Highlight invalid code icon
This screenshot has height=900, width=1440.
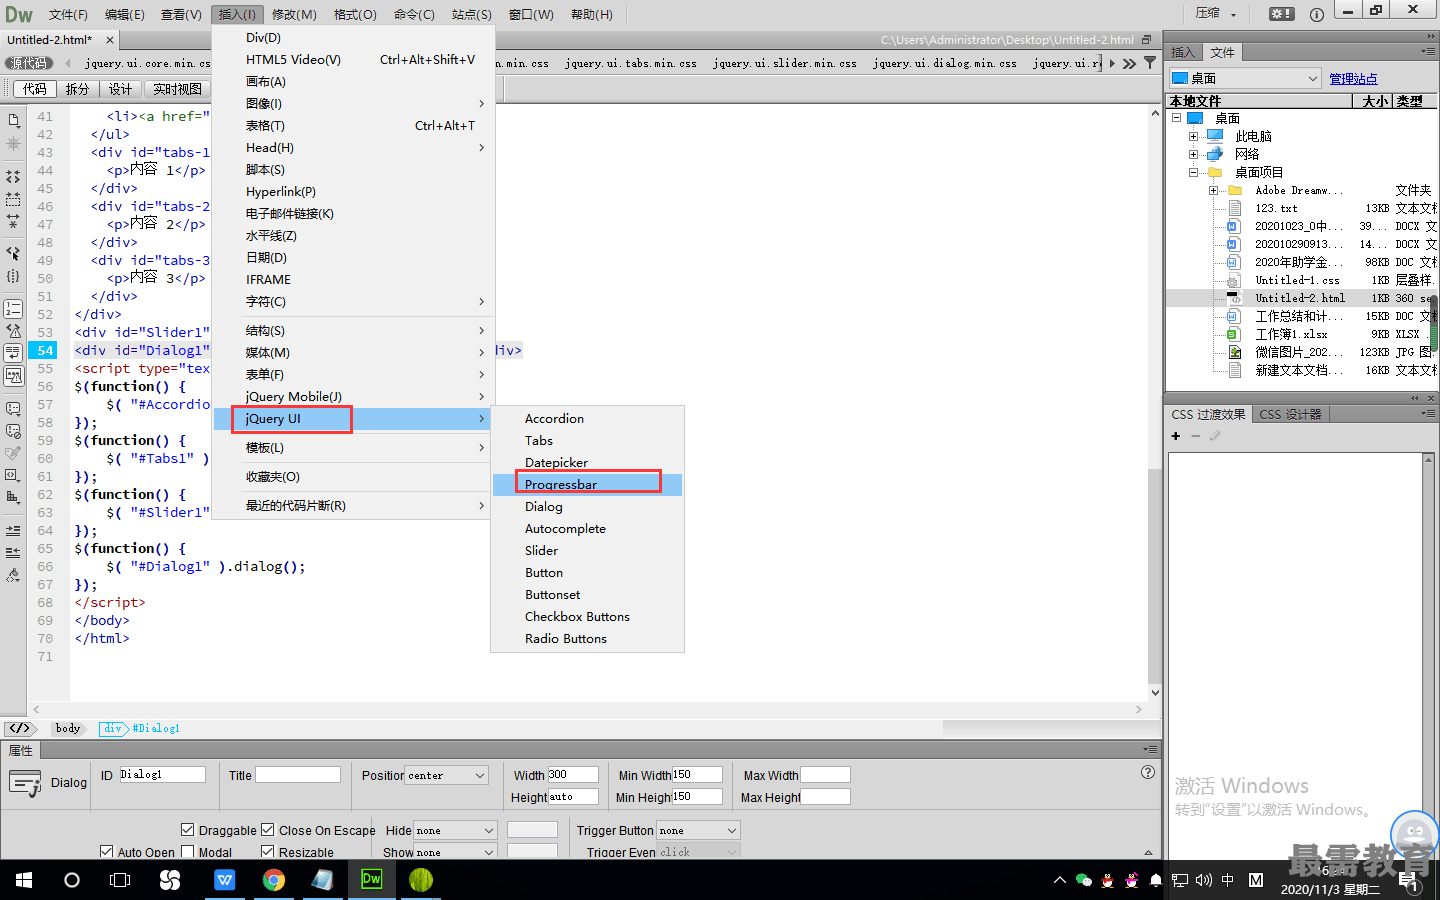(13, 330)
